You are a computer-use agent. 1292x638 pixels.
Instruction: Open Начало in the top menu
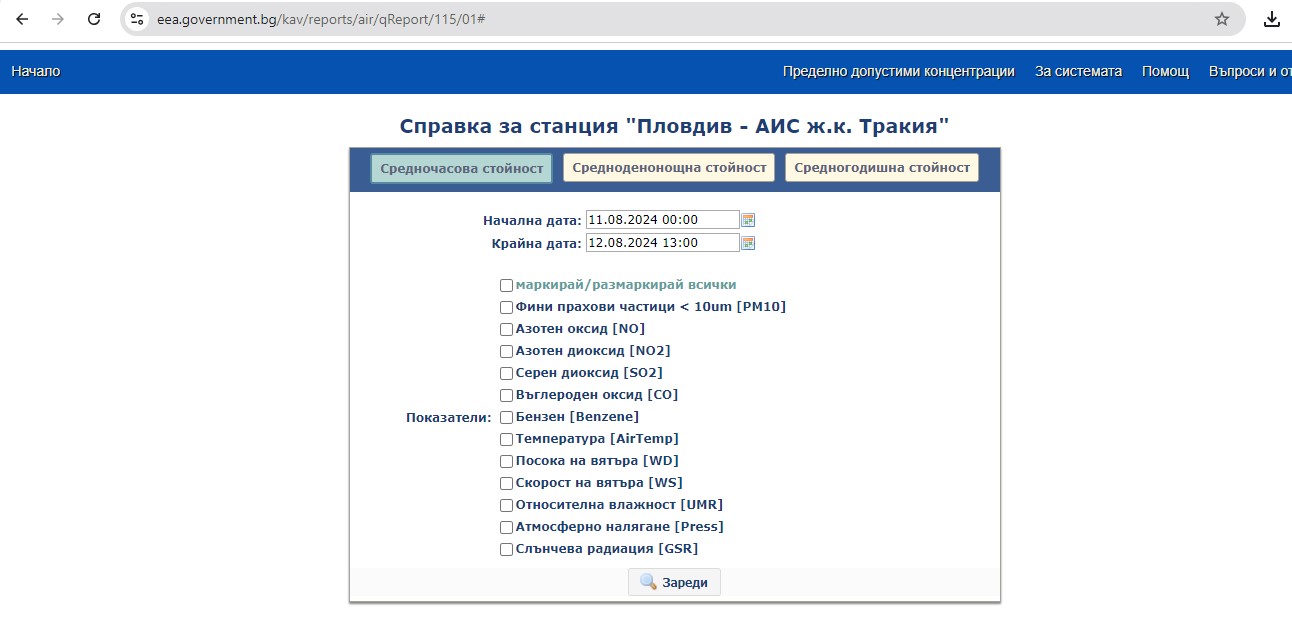tap(36, 72)
